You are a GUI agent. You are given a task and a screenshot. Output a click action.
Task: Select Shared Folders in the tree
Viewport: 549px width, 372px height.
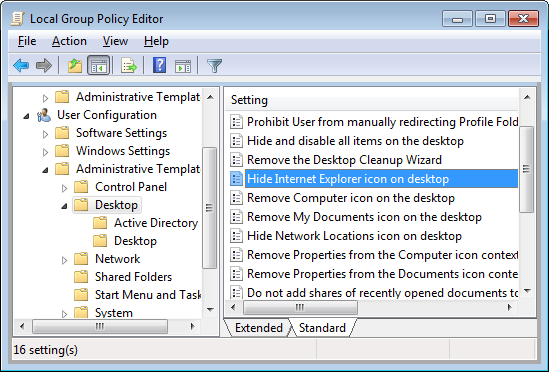[133, 277]
